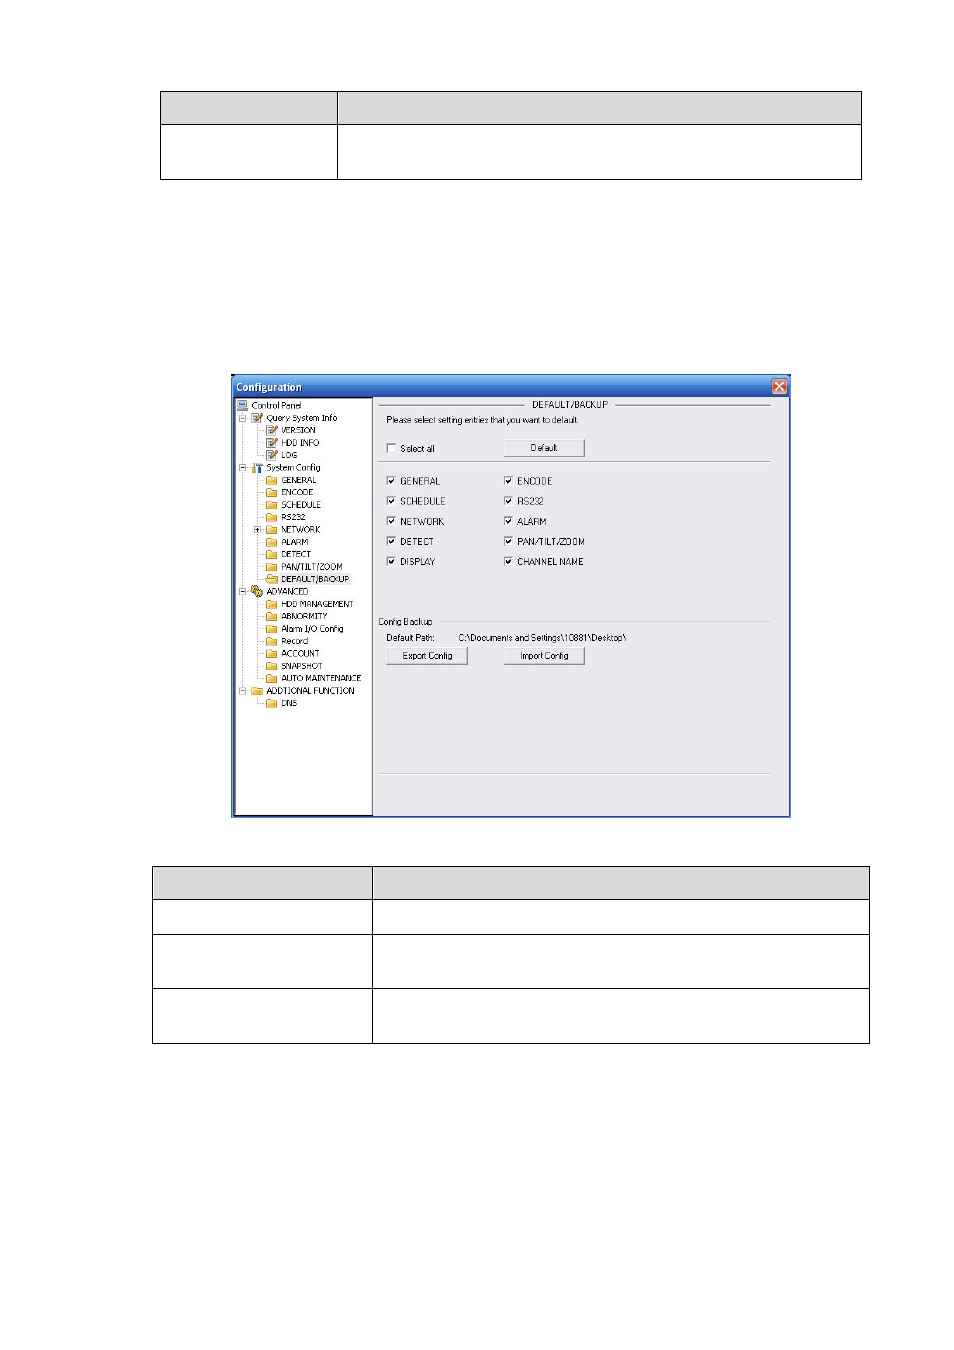
Task: Open AUTO MAINTENANCE folder icon
Action: coord(272,678)
